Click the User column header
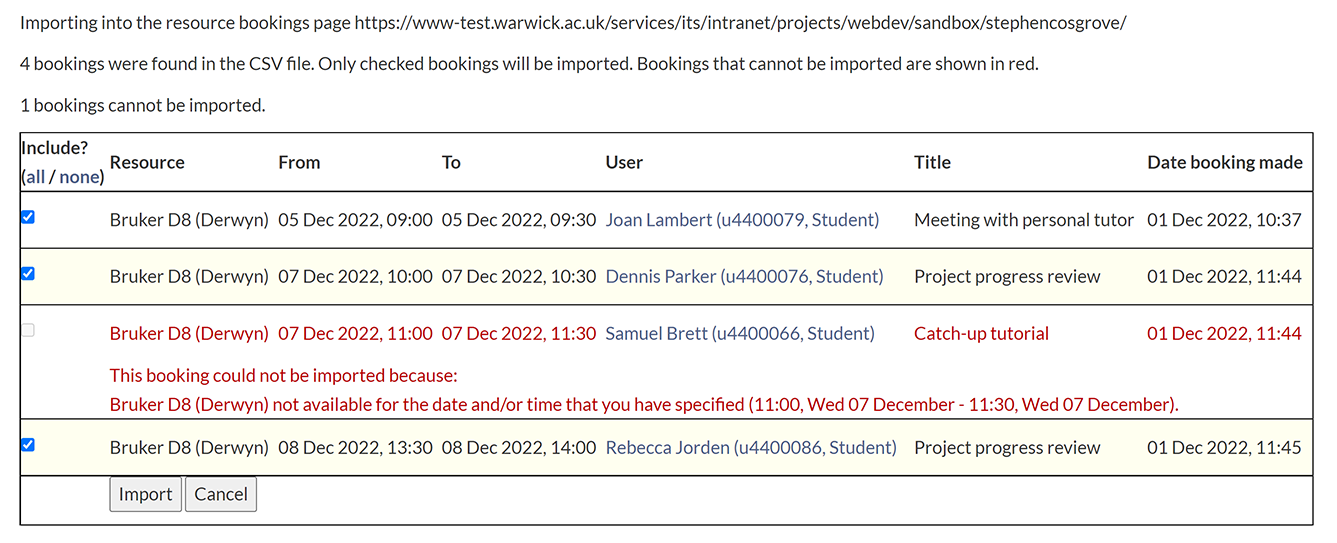Viewport: 1337px width, 543px height. click(624, 162)
